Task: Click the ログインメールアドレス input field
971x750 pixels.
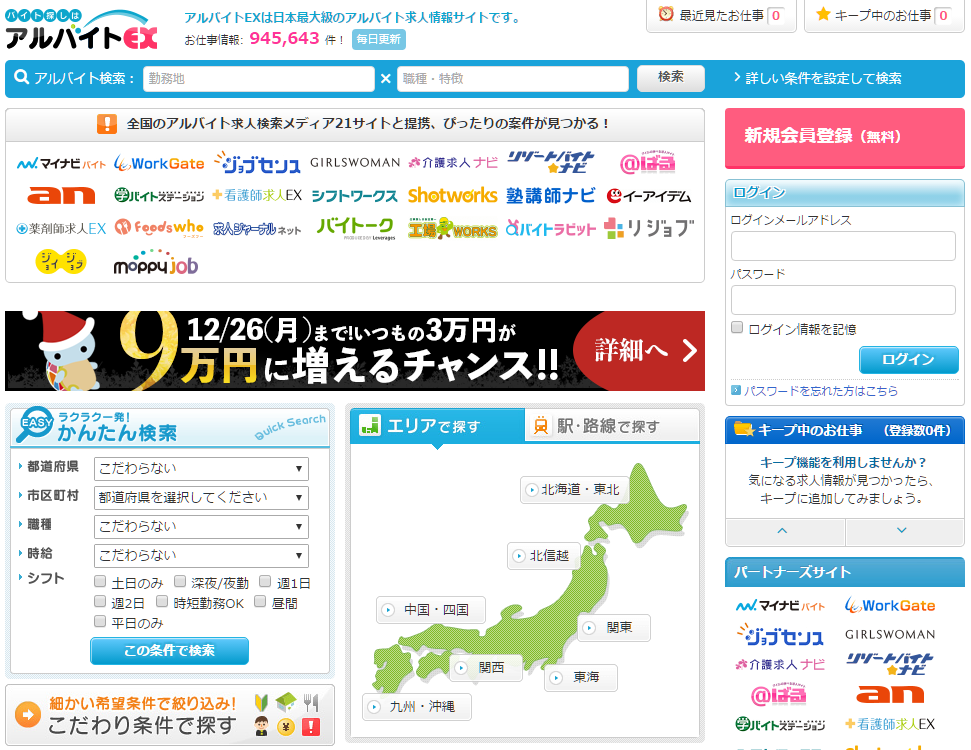Action: 843,246
